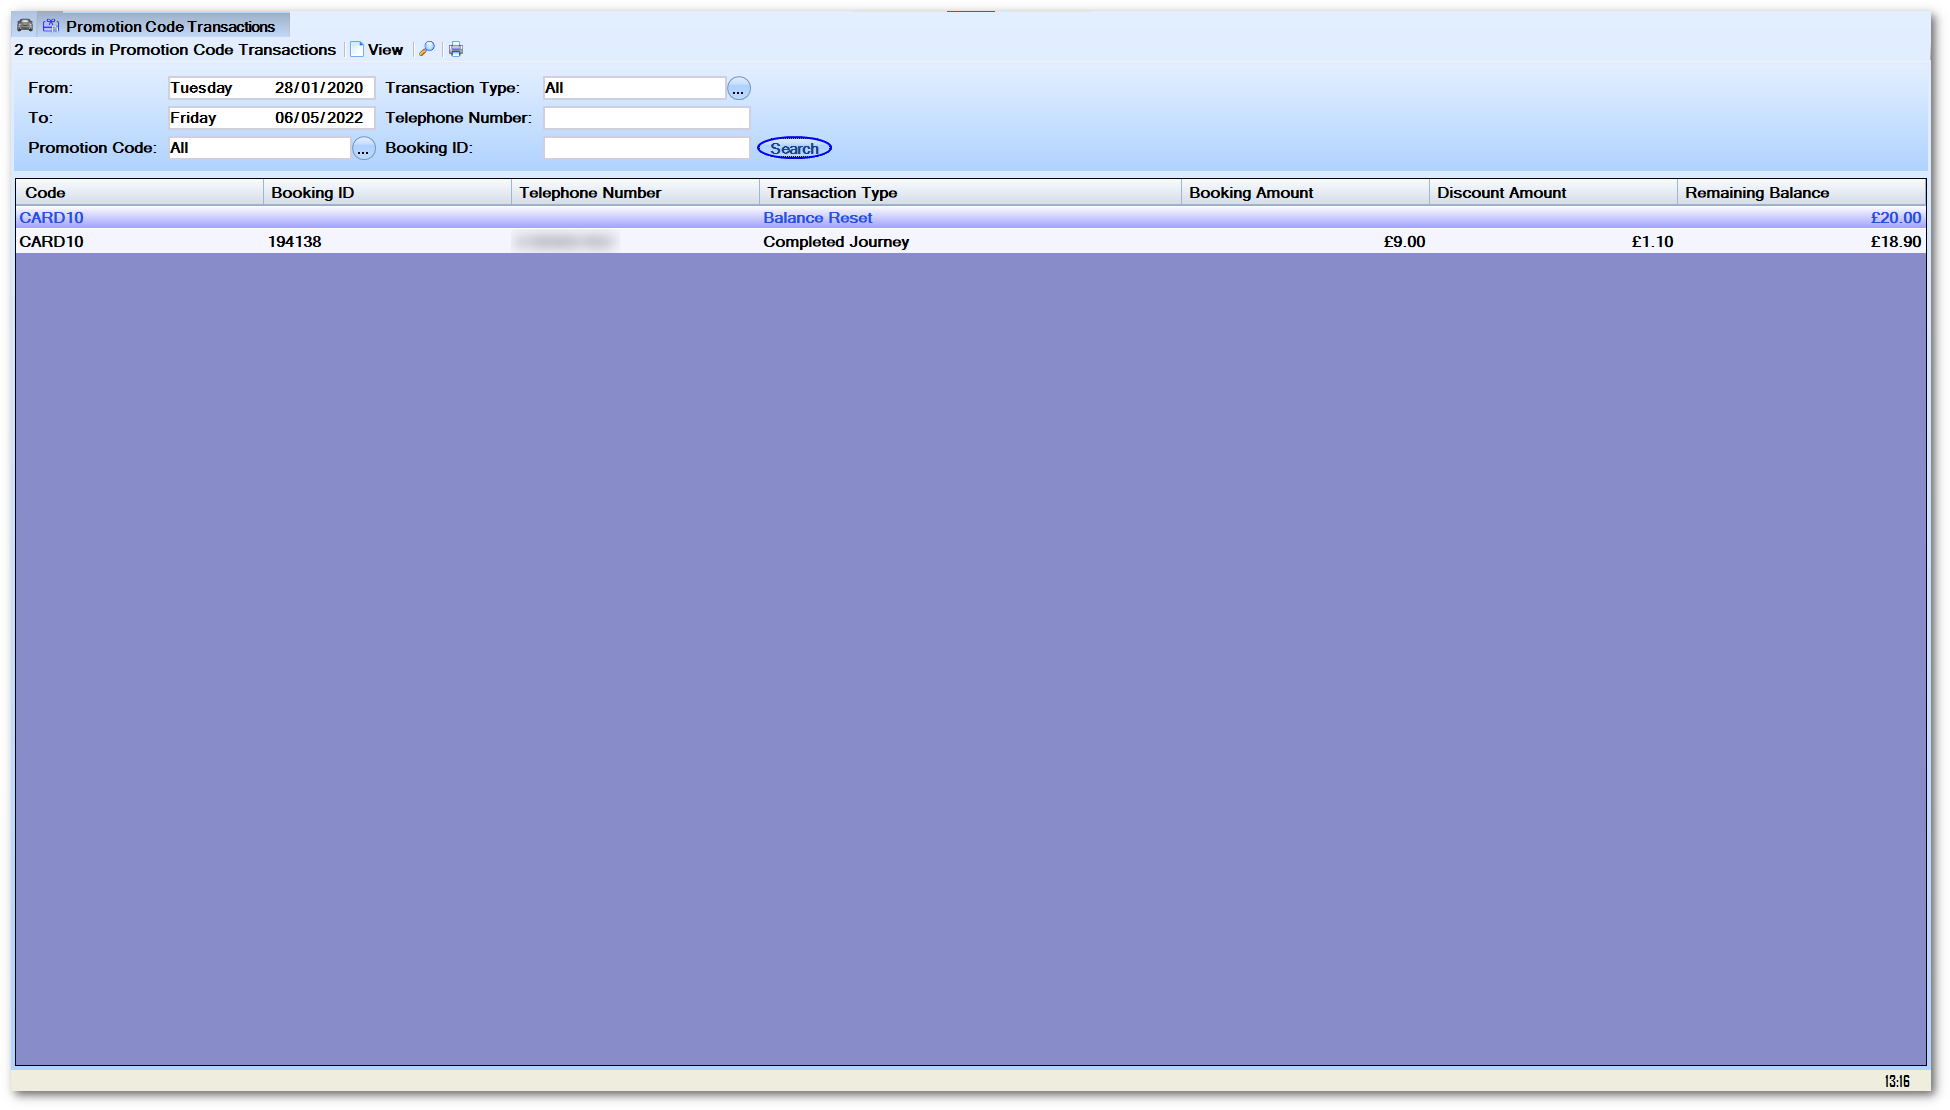The height and width of the screenshot is (1110, 1950).
Task: Click the £20.00 remaining balance cell
Action: click(x=1896, y=218)
